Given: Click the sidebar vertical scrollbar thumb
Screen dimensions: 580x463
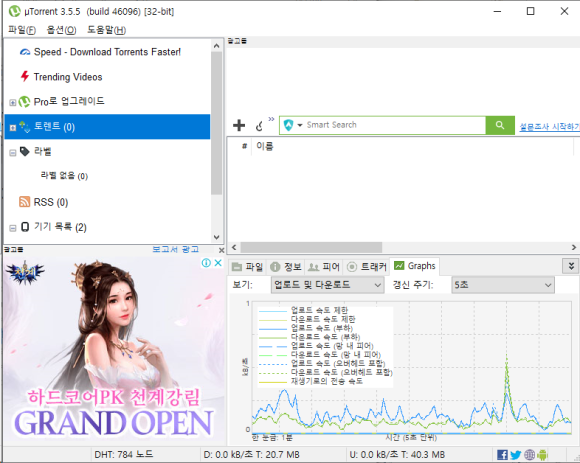Looking at the screenshot, I should tap(217, 123).
